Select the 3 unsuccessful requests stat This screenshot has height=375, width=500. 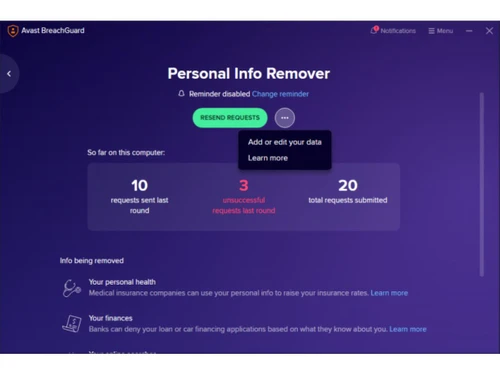click(244, 196)
